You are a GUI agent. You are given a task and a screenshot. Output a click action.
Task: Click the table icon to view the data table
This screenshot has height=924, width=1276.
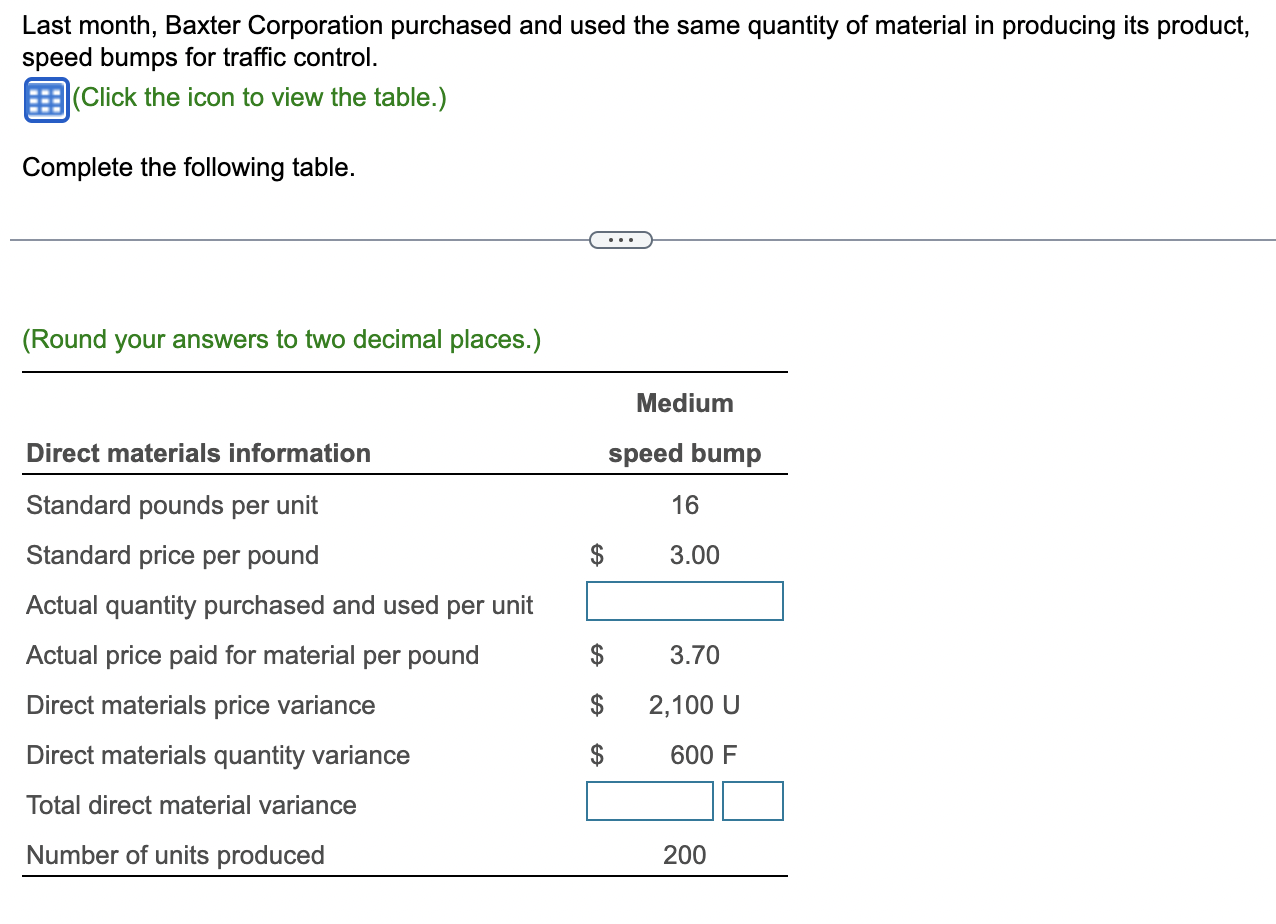[44, 99]
